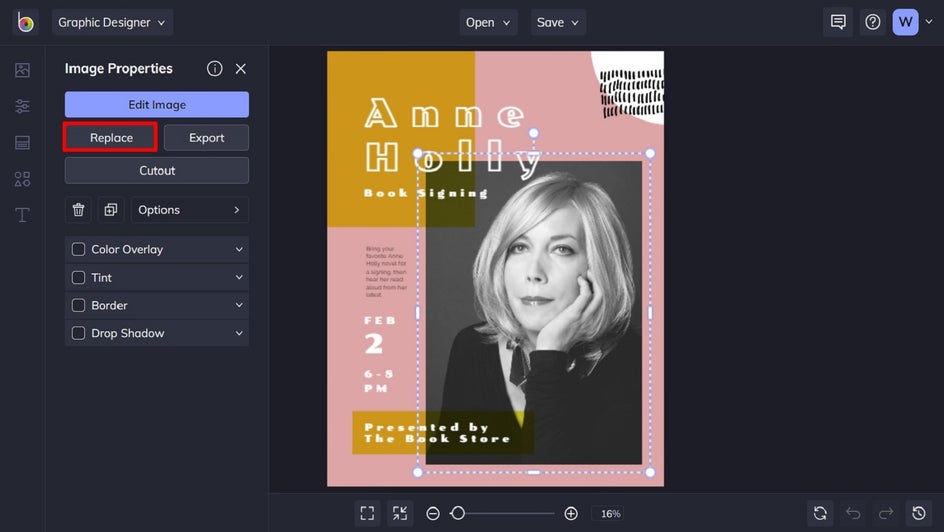
Task: Open the history clock icon
Action: click(x=919, y=513)
